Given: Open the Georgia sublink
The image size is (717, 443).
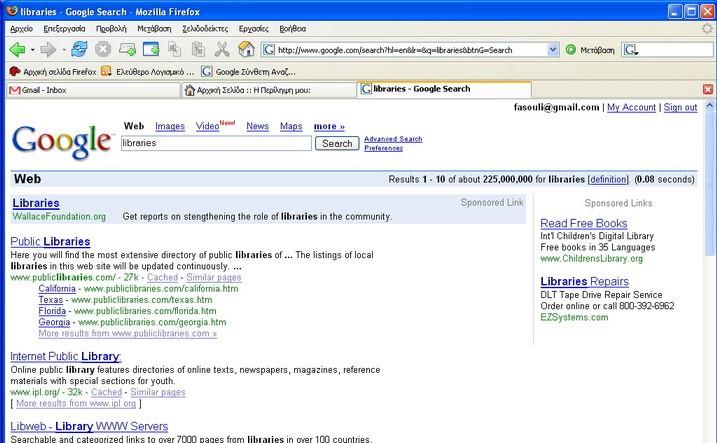Looking at the screenshot, I should pyautogui.click(x=54, y=322).
